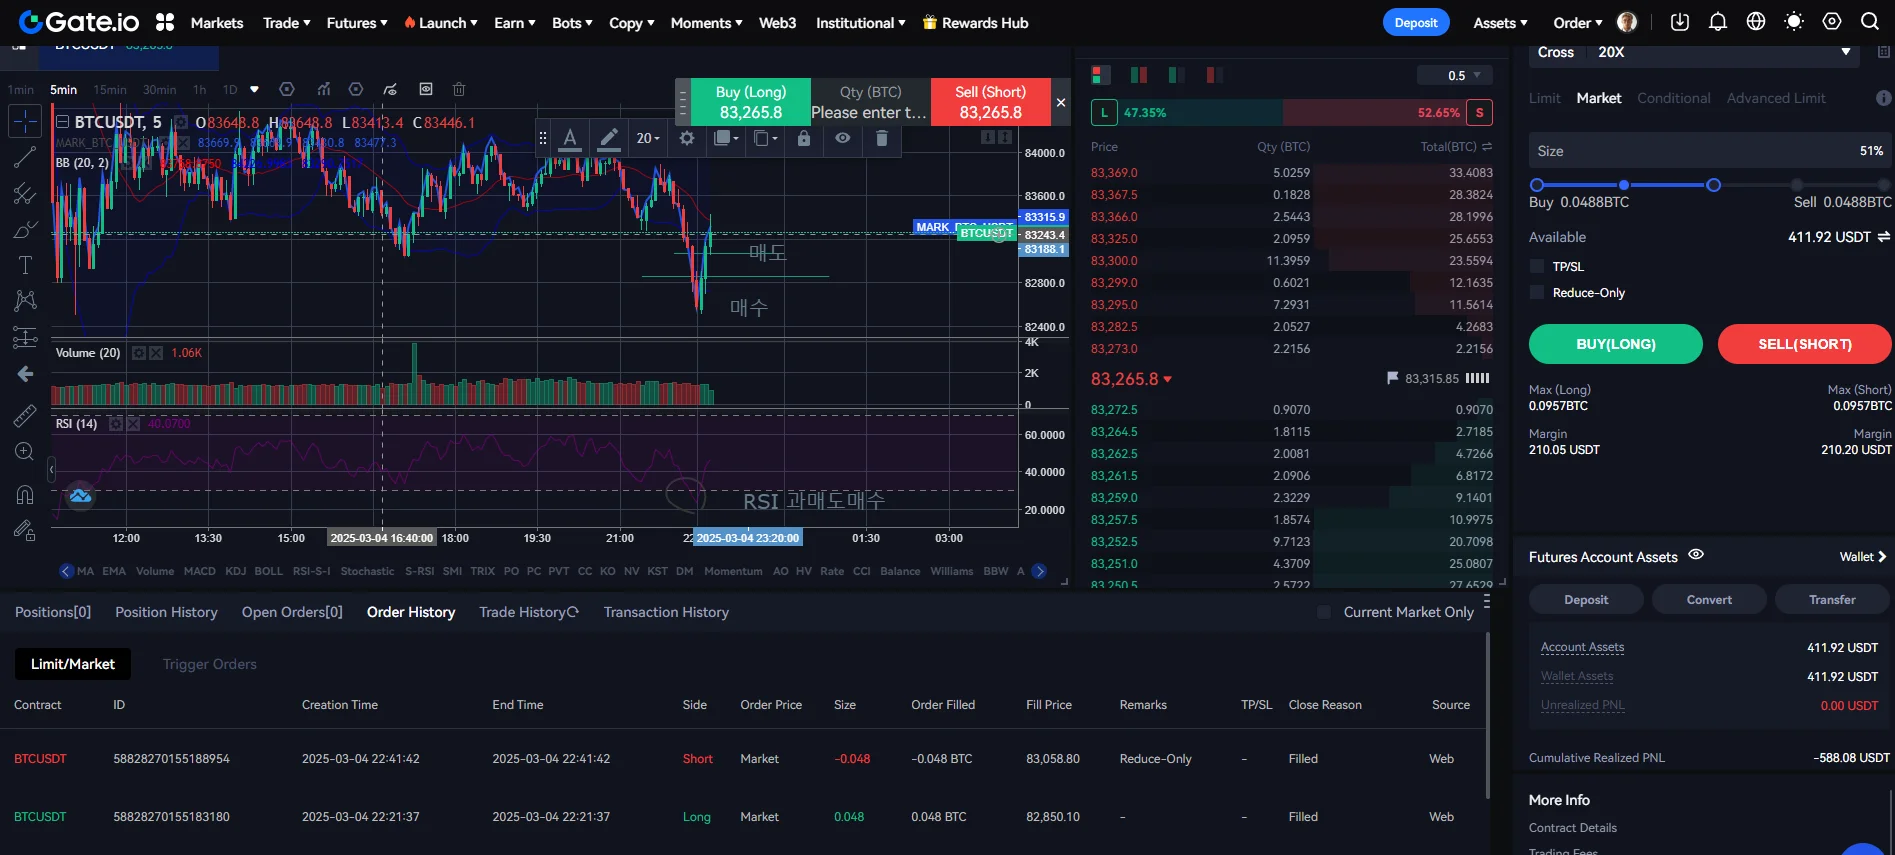
Task: Toggle visibility of Futures Account Assets
Action: (1696, 555)
